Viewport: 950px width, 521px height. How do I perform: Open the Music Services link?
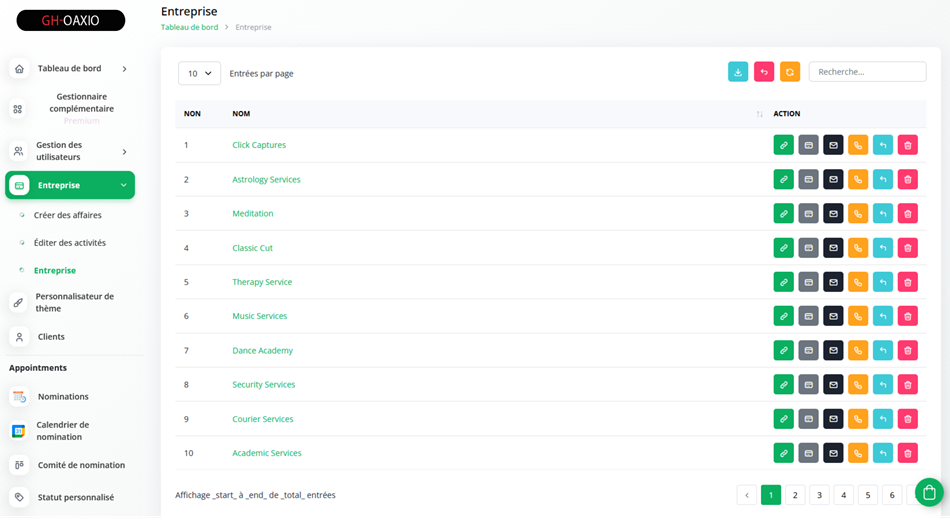tap(259, 316)
